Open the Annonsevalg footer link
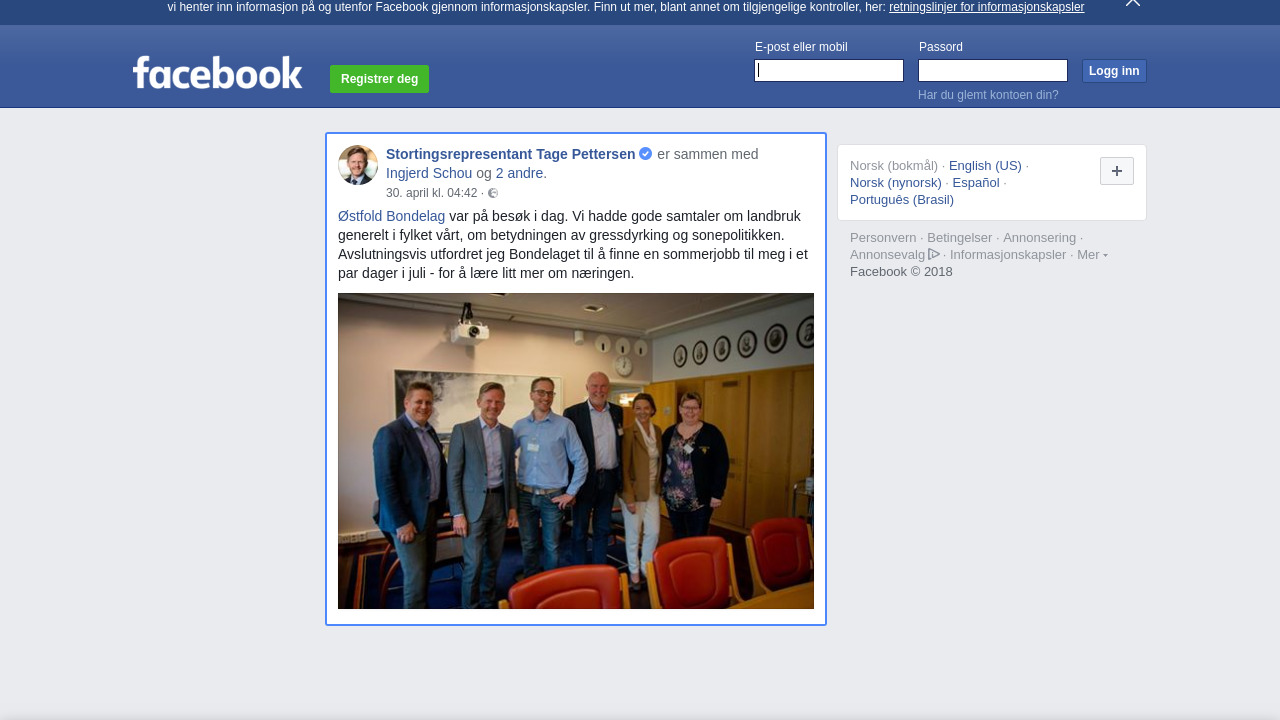The height and width of the screenshot is (720, 1280). (888, 255)
